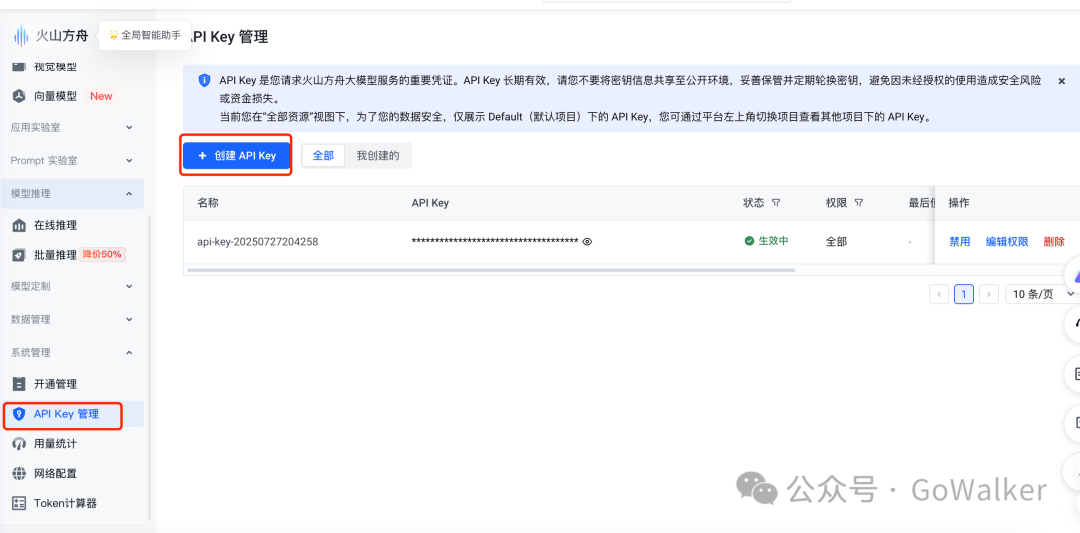Viewport: 1080px width, 533px height.
Task: Click the 开通管理 icon
Action: coord(19,384)
